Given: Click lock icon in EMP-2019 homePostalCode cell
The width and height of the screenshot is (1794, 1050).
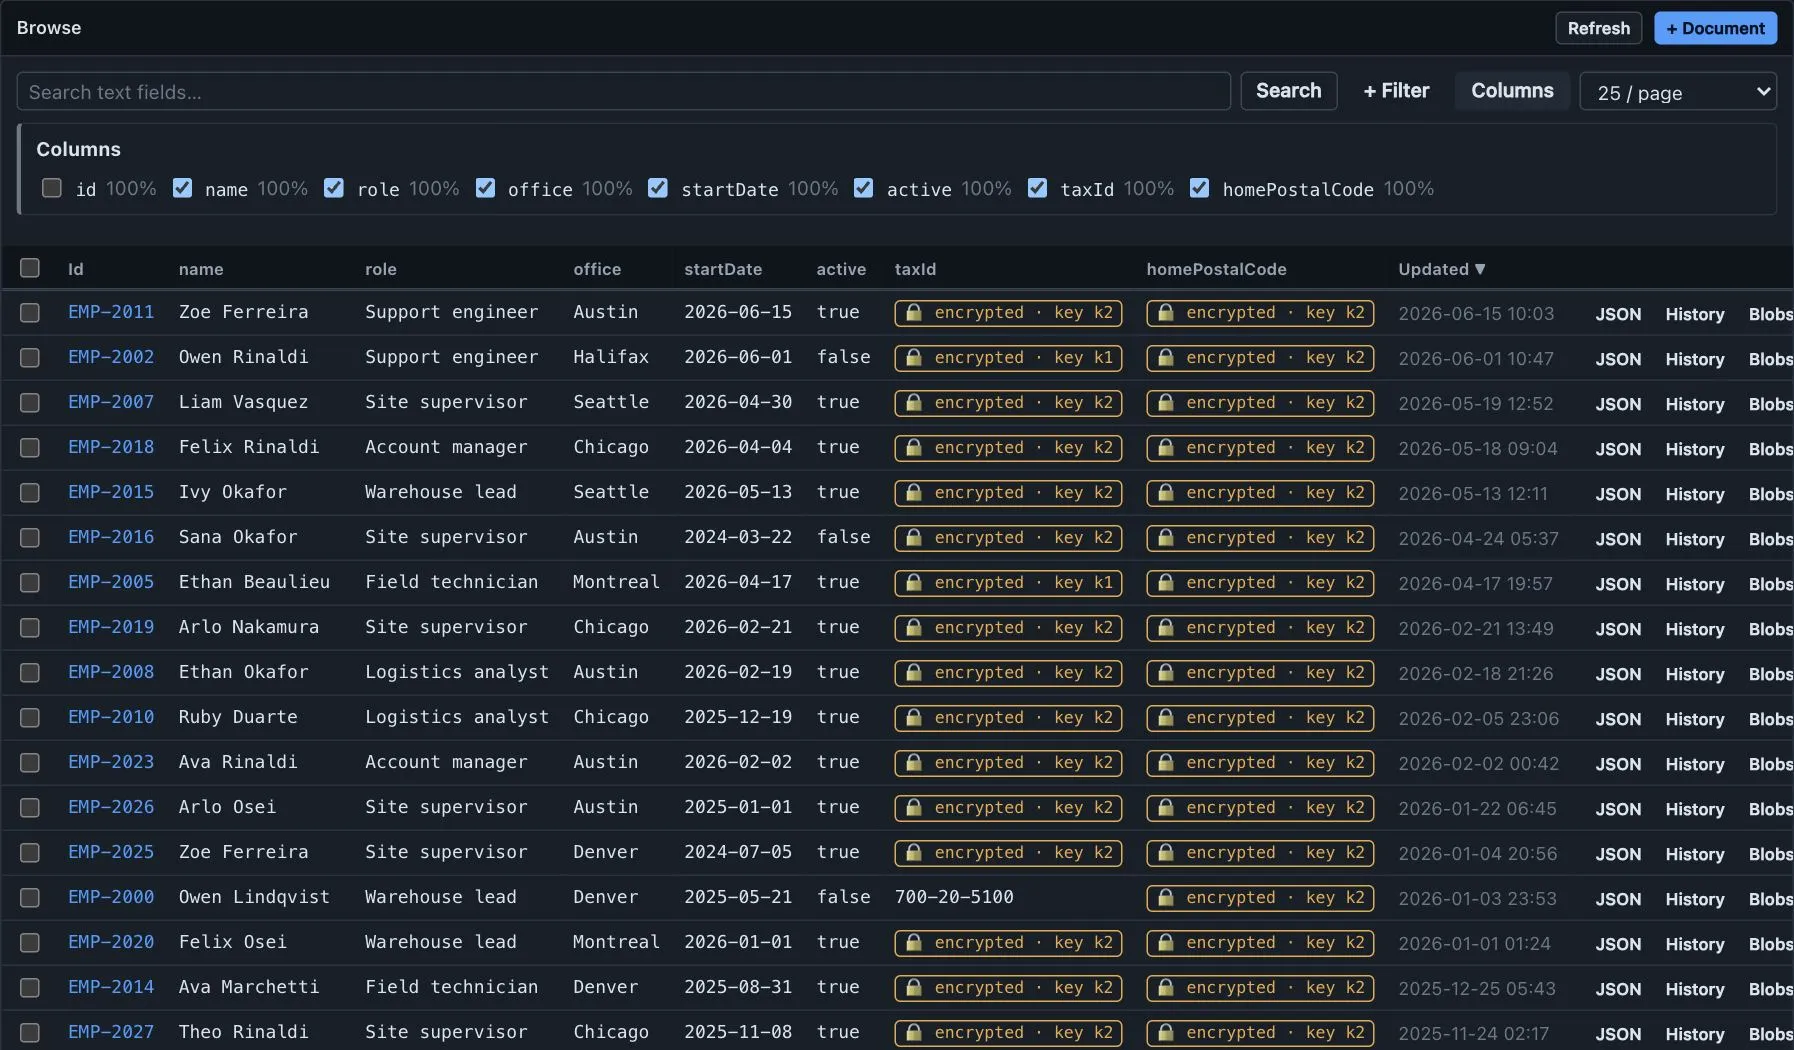Looking at the screenshot, I should point(1165,627).
